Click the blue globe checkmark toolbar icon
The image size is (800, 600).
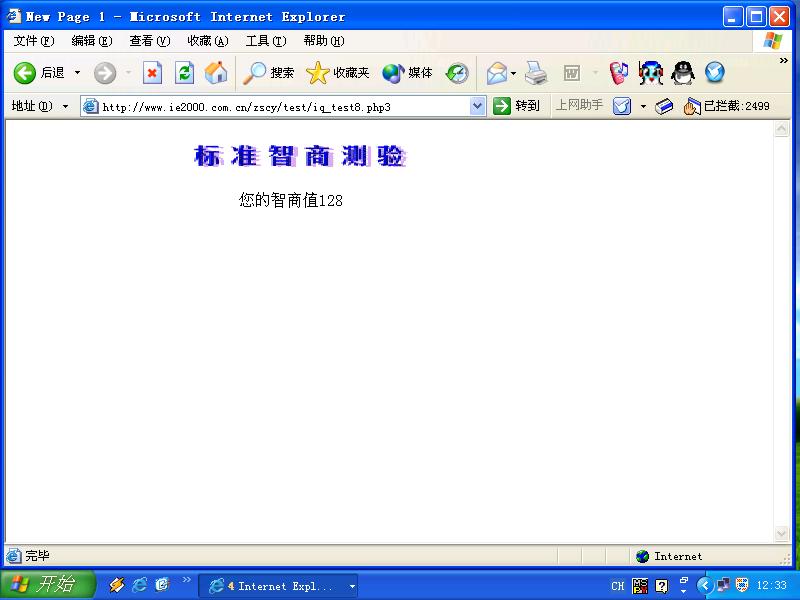tap(715, 73)
